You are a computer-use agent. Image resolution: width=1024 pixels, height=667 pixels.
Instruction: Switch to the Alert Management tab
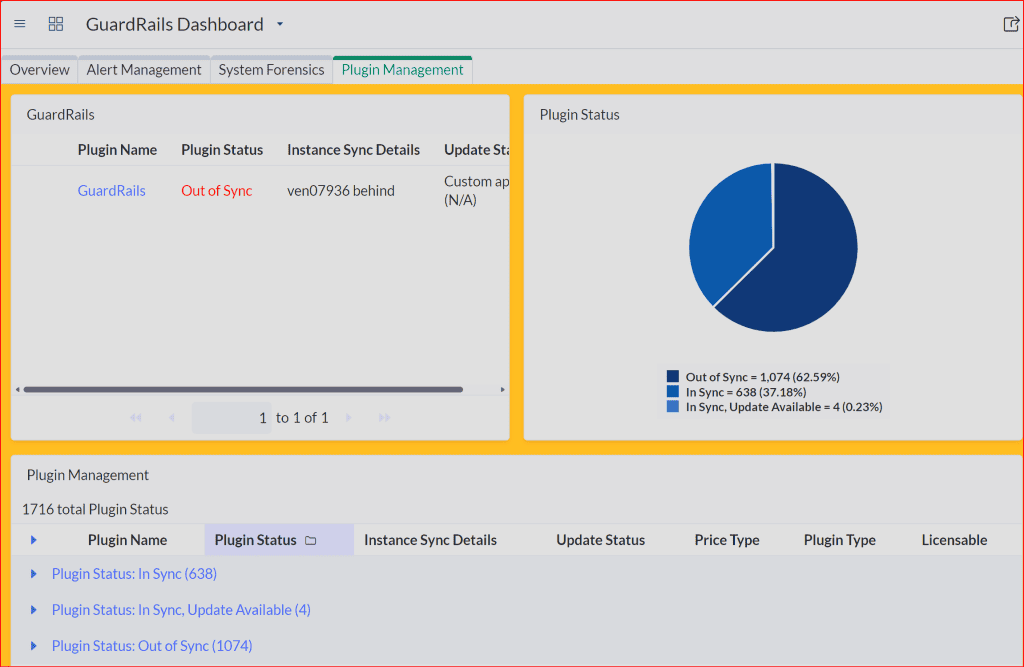(144, 70)
